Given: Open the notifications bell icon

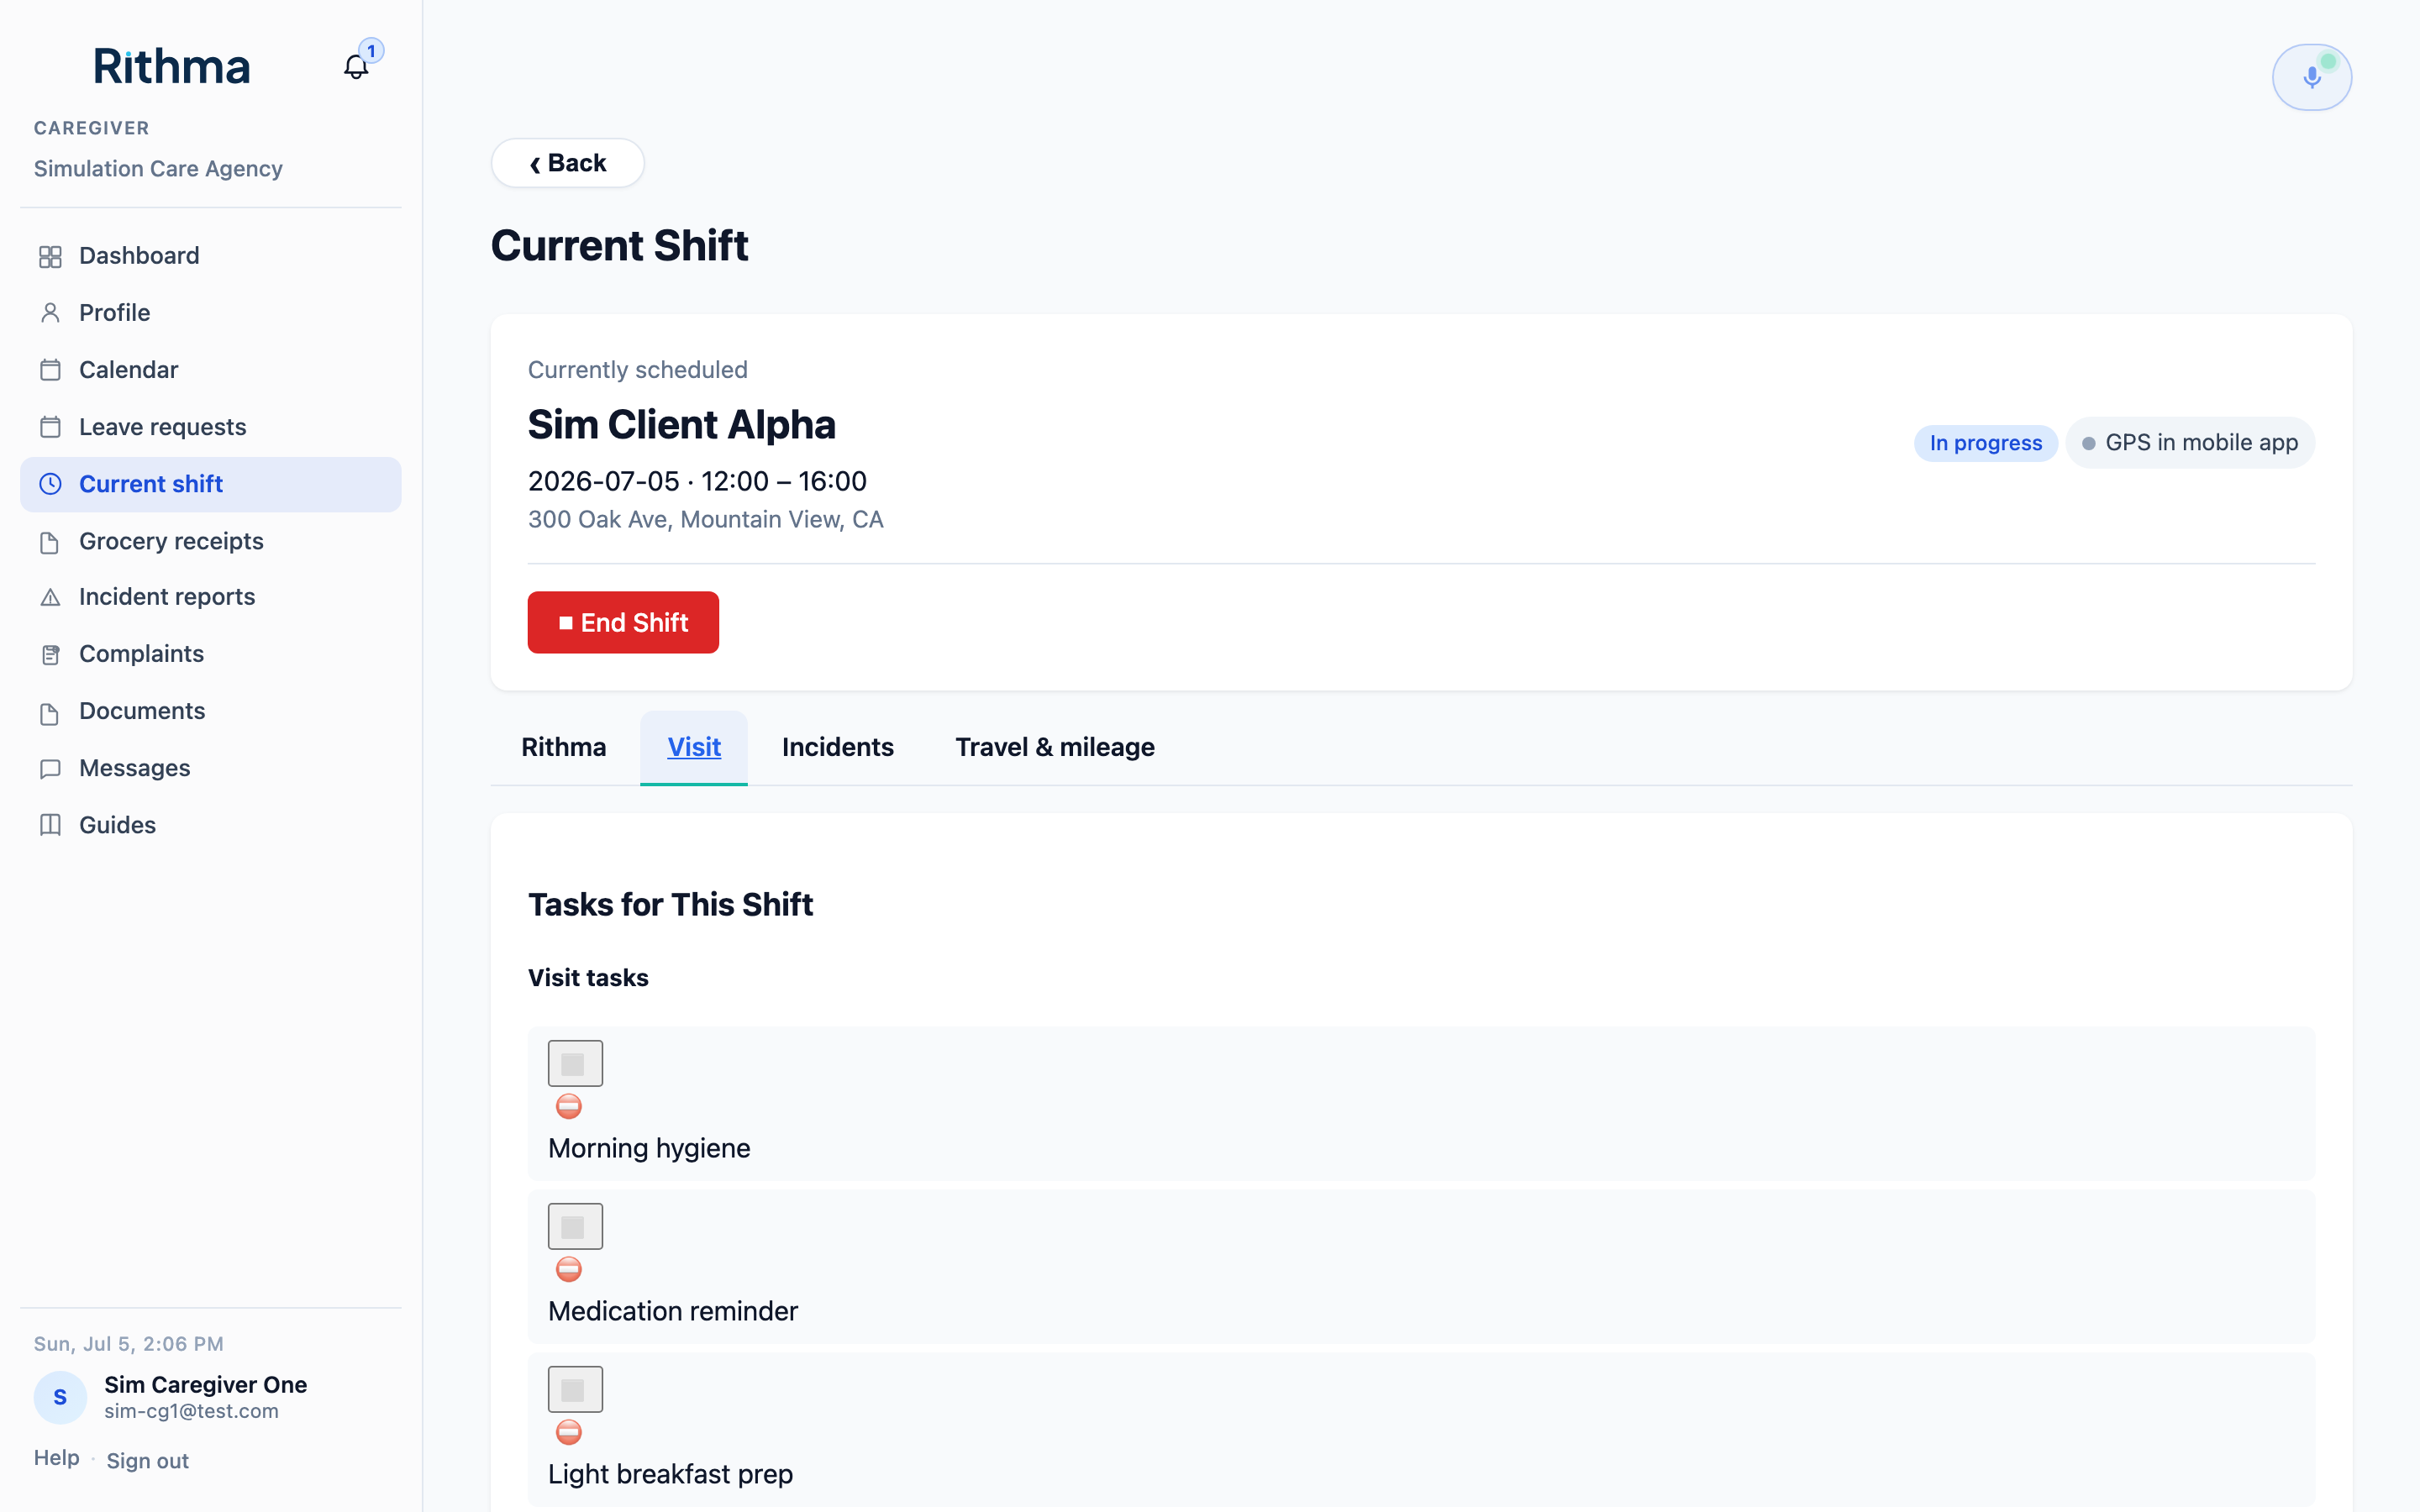Looking at the screenshot, I should click(x=356, y=67).
